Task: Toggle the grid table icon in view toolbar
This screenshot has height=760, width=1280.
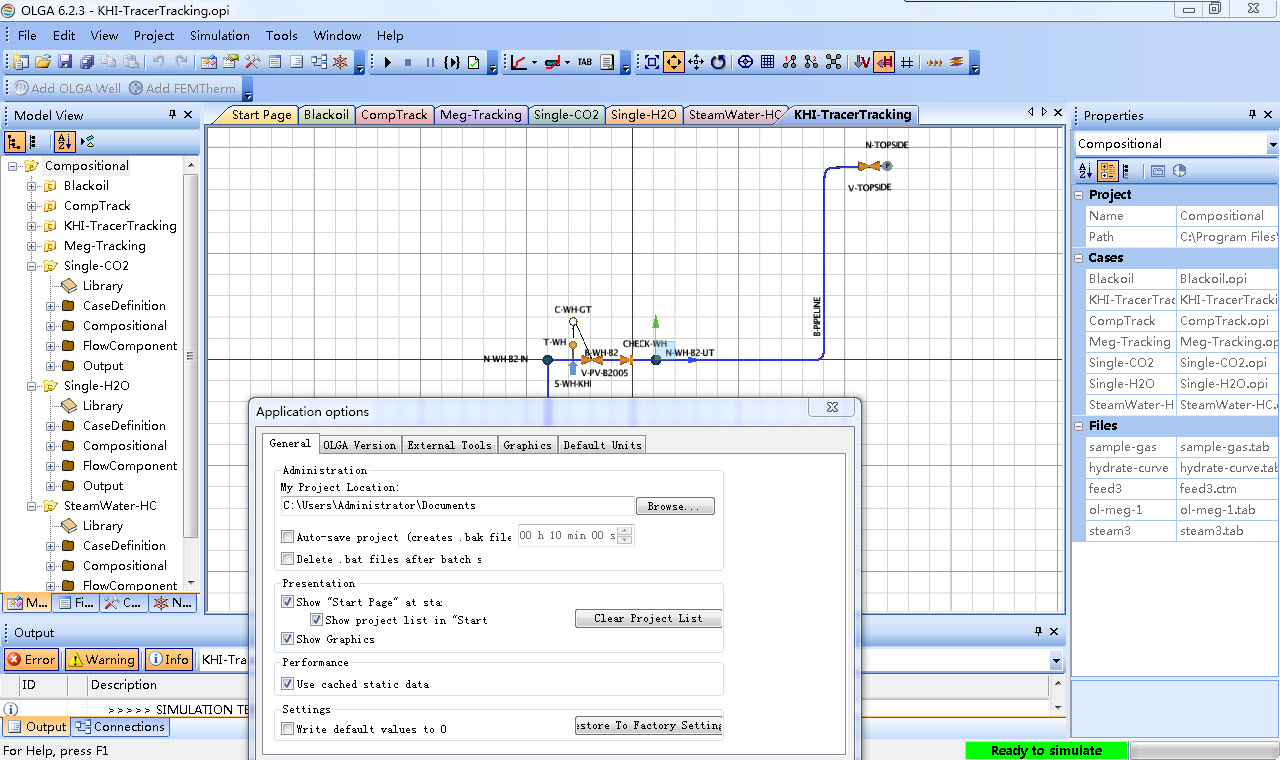Action: click(x=767, y=62)
